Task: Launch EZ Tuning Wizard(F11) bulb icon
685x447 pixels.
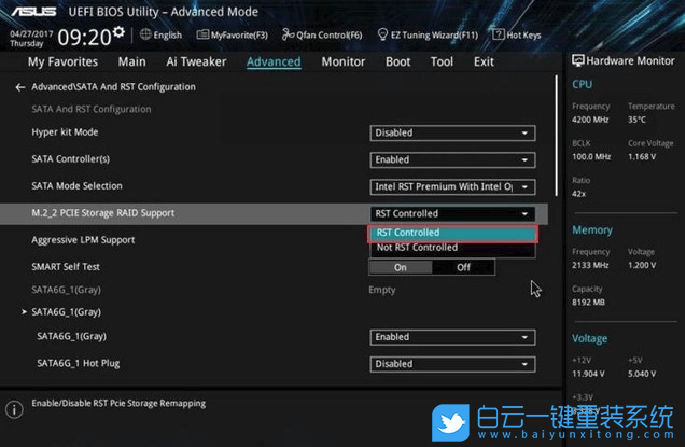Action: click(x=383, y=35)
